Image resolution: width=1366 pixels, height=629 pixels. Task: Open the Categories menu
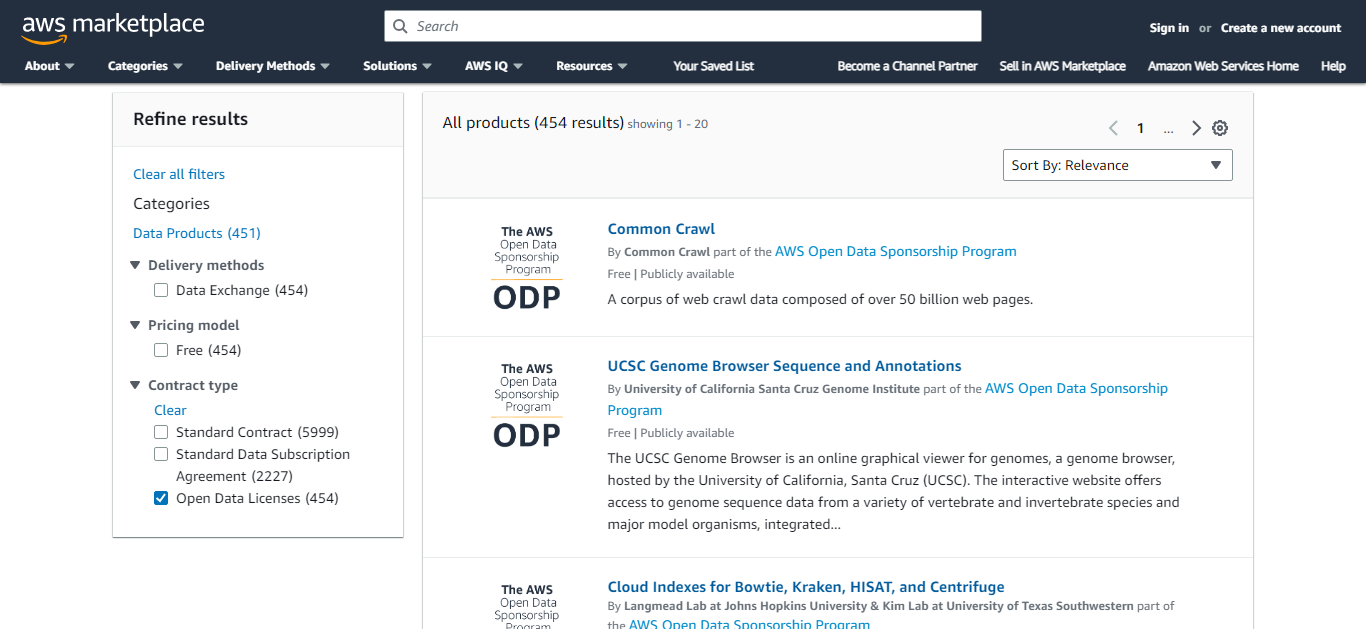[x=145, y=66]
